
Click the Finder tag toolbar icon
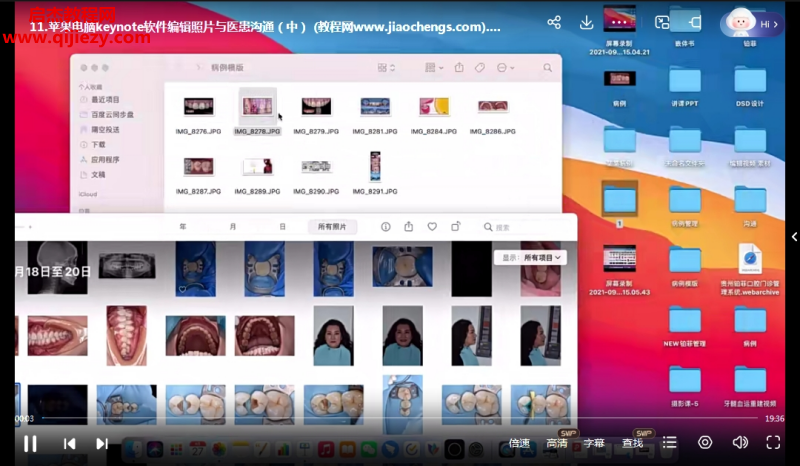(x=480, y=67)
